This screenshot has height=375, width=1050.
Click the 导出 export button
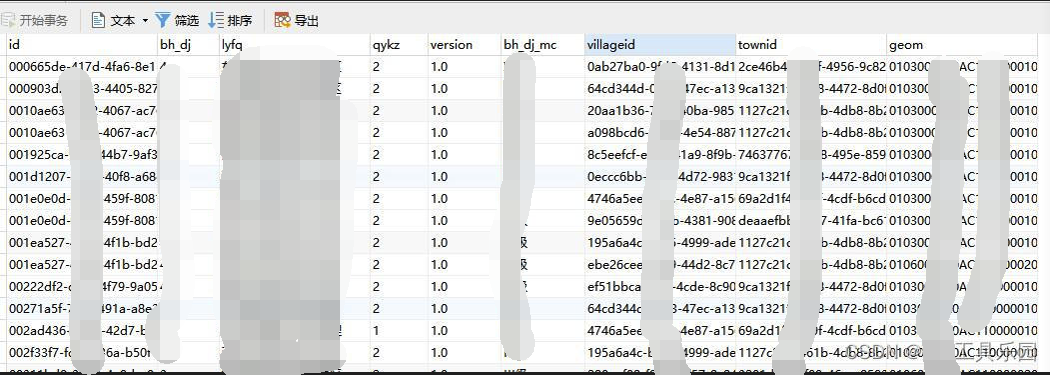pyautogui.click(x=297, y=21)
